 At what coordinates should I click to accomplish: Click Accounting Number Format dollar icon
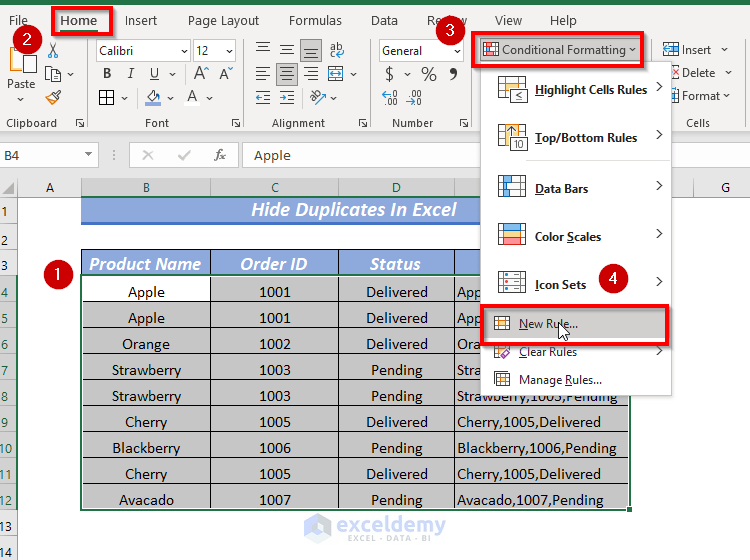pyautogui.click(x=389, y=74)
